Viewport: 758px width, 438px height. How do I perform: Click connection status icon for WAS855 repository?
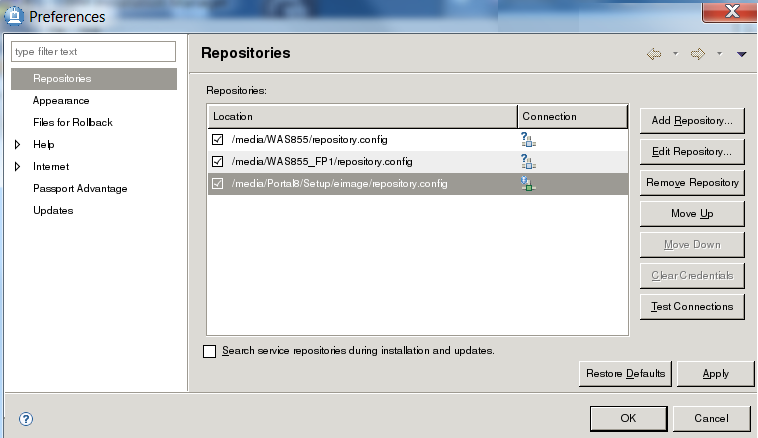528,139
